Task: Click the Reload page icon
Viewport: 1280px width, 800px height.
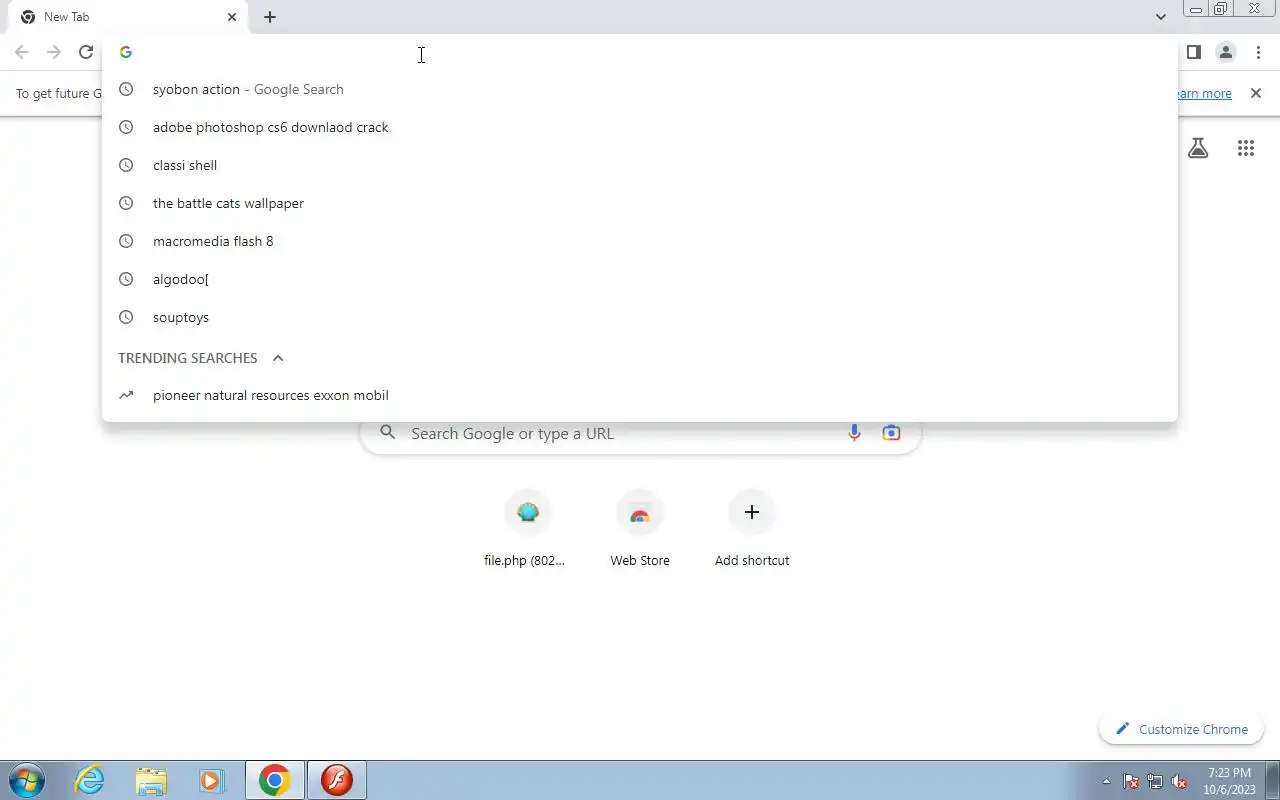Action: pos(86,52)
